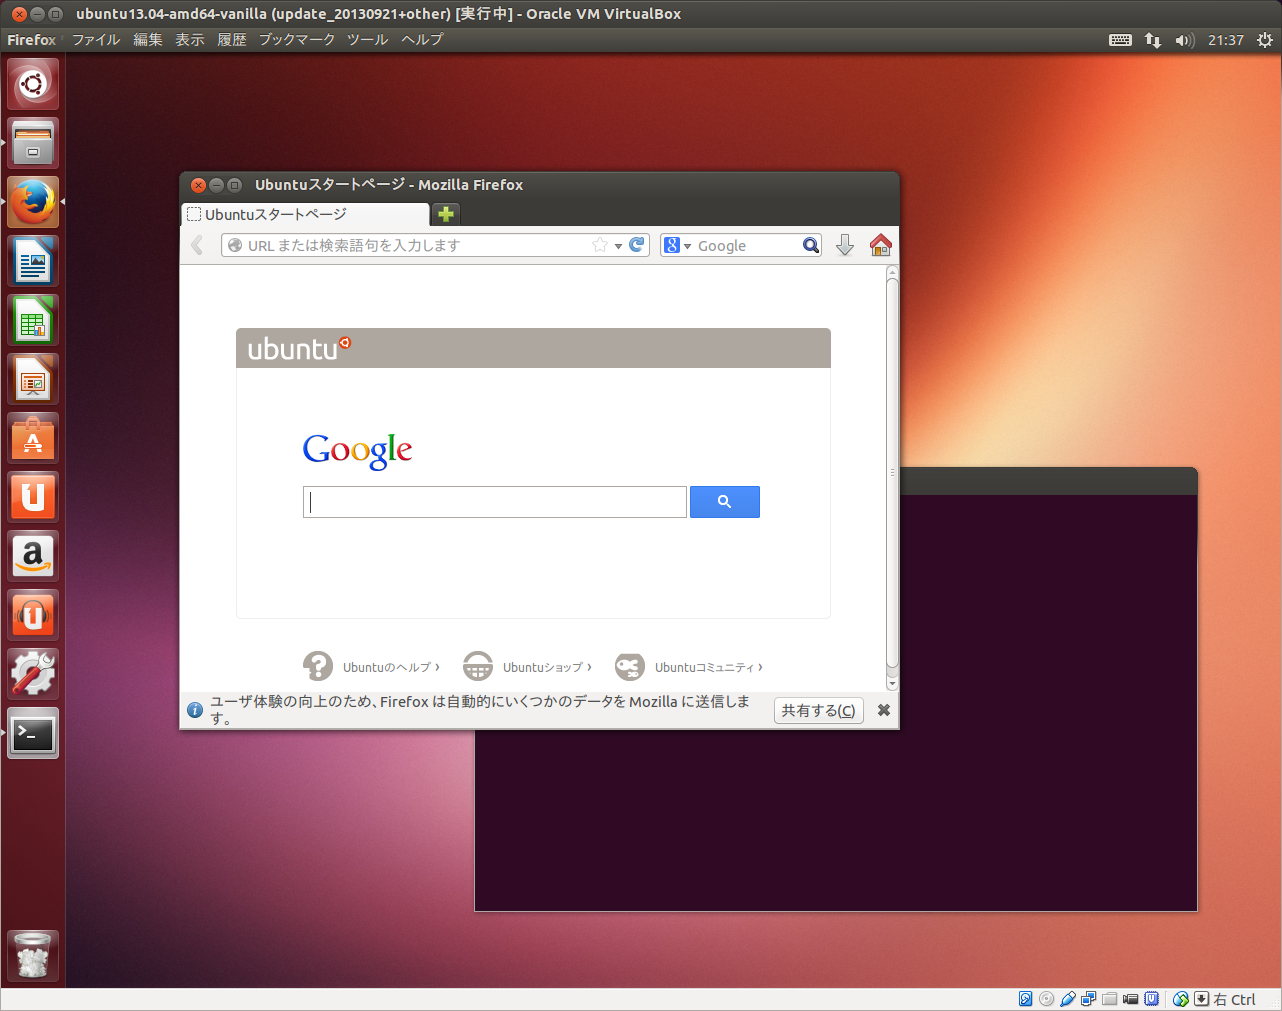Click the VirtualBox mouse integration status icon
This screenshot has height=1011, width=1282.
point(1181,999)
